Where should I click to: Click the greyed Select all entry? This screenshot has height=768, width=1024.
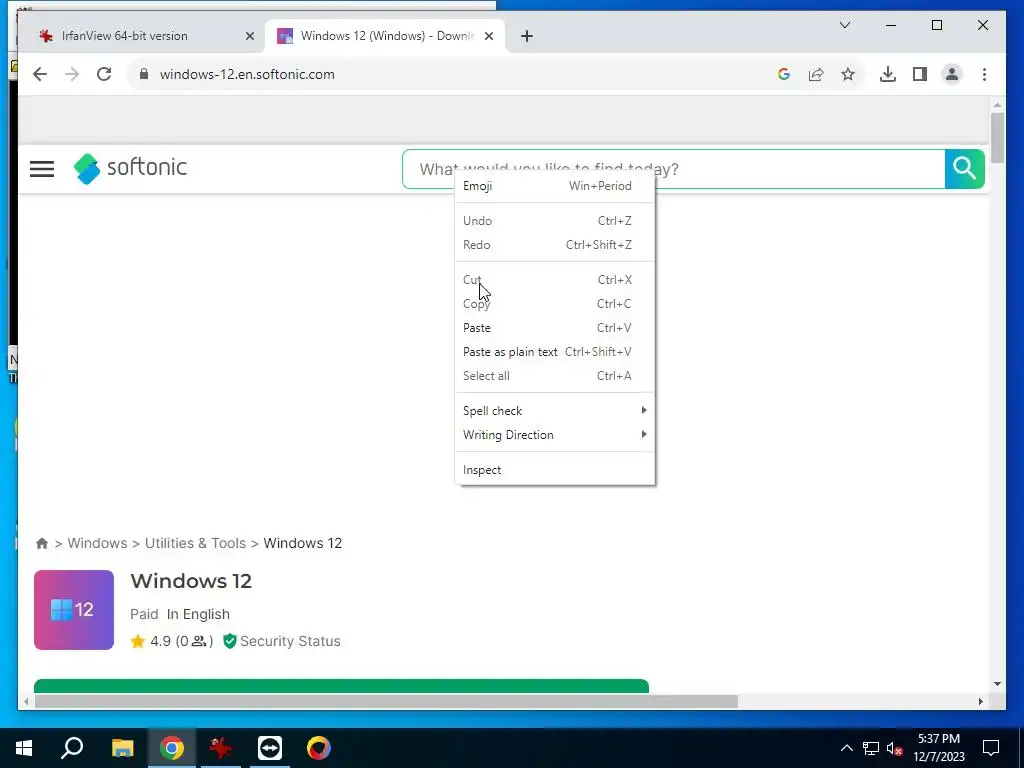[554, 376]
